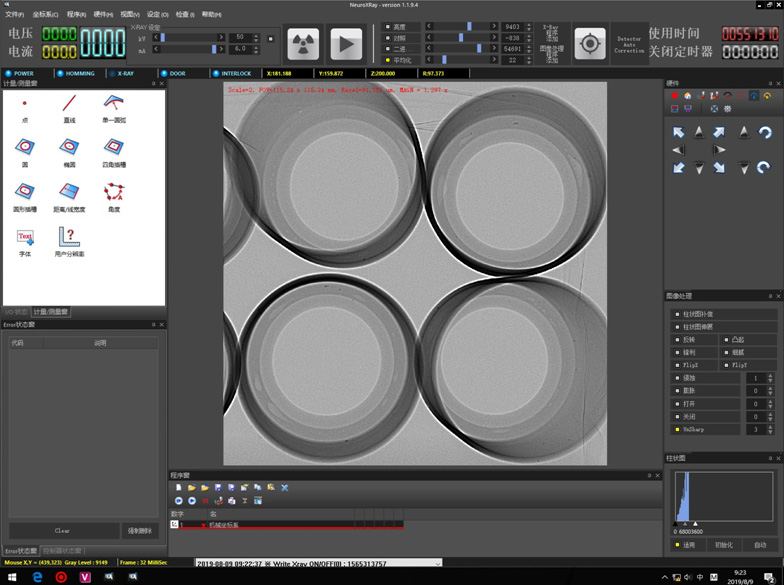Switch to the 计量/测量窗 tab

click(x=51, y=312)
